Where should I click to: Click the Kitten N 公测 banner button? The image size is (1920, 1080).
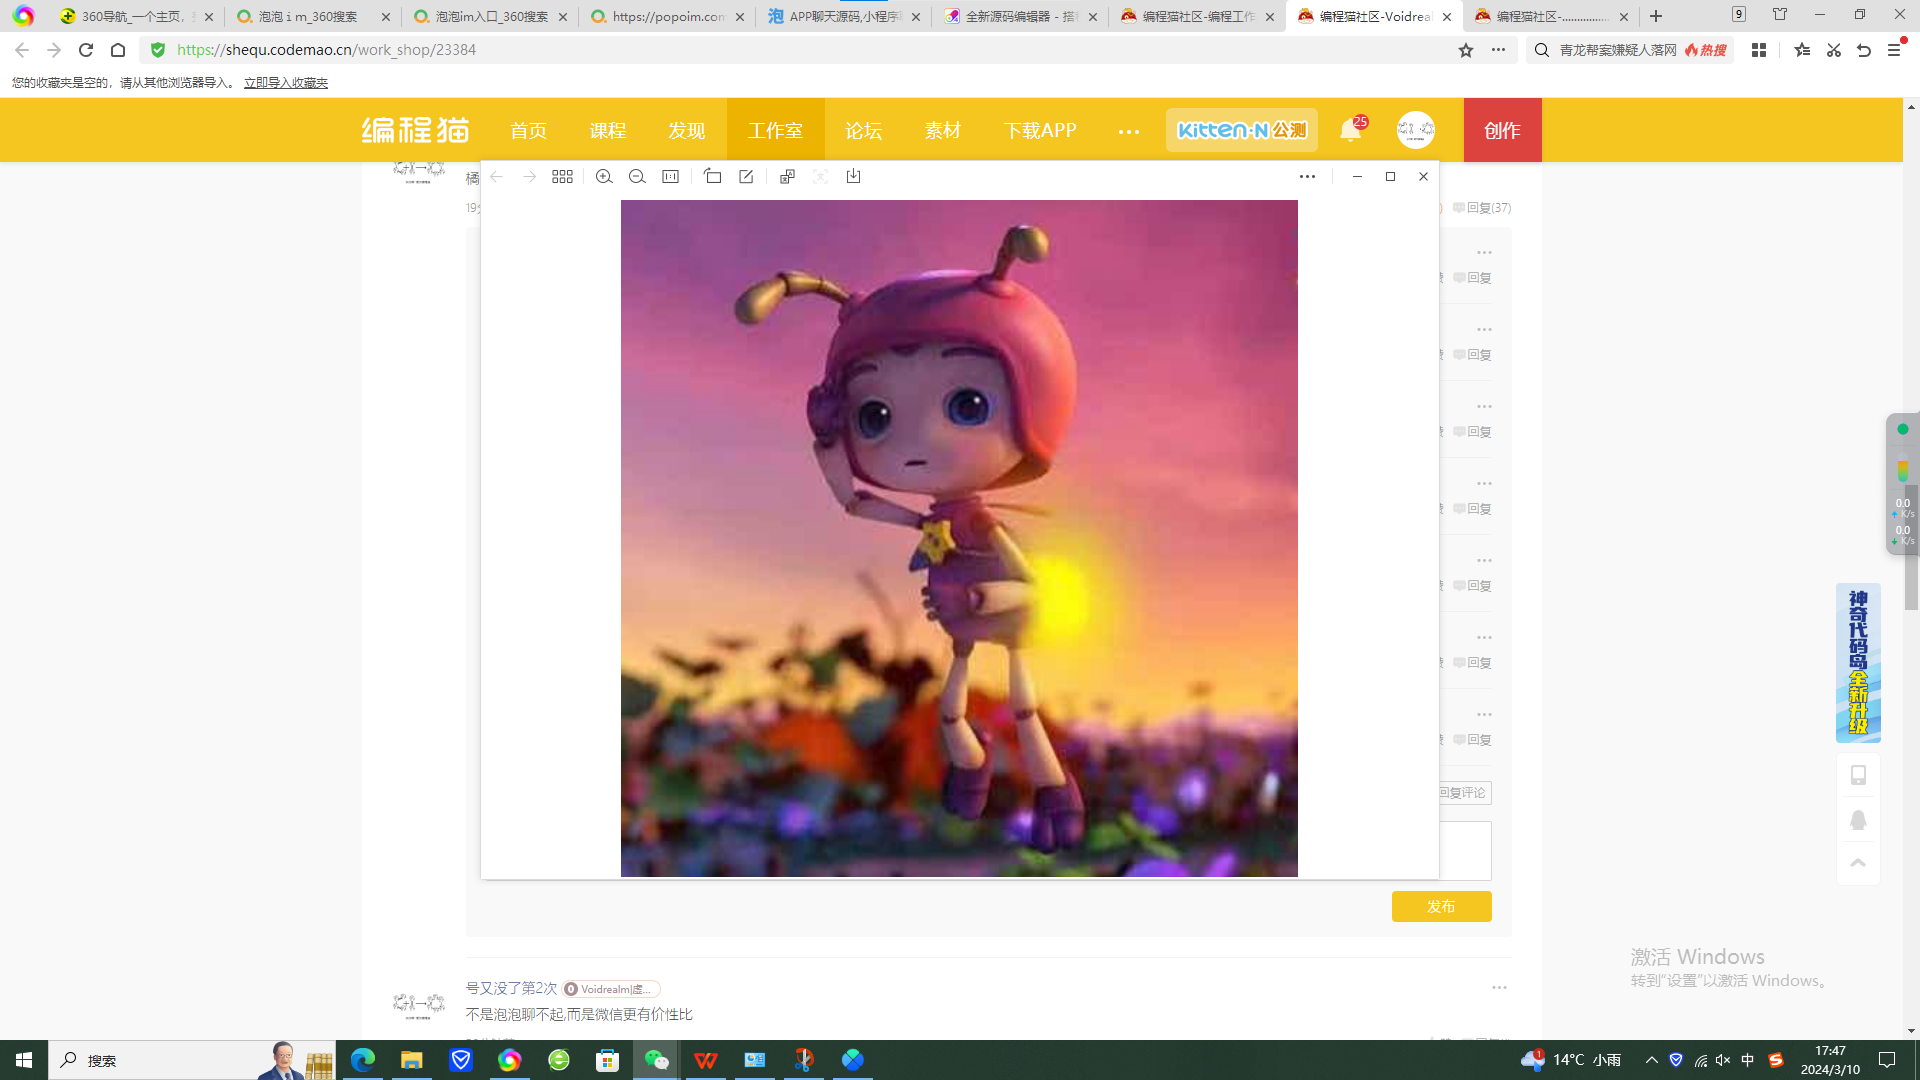(x=1242, y=130)
